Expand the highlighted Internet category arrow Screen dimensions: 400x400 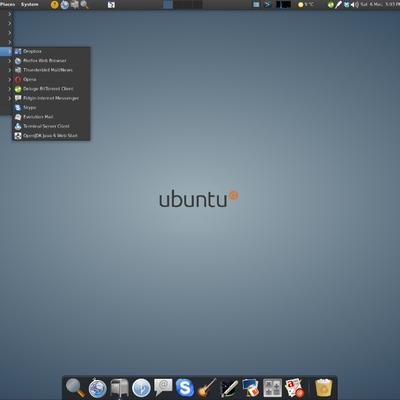10,51
